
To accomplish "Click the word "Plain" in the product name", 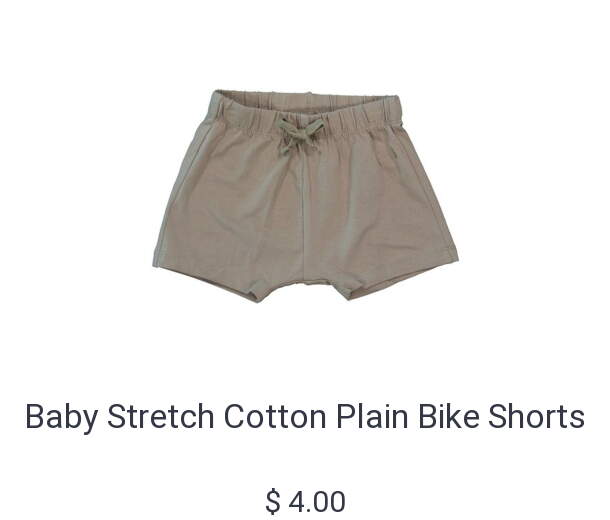I will [372, 416].
